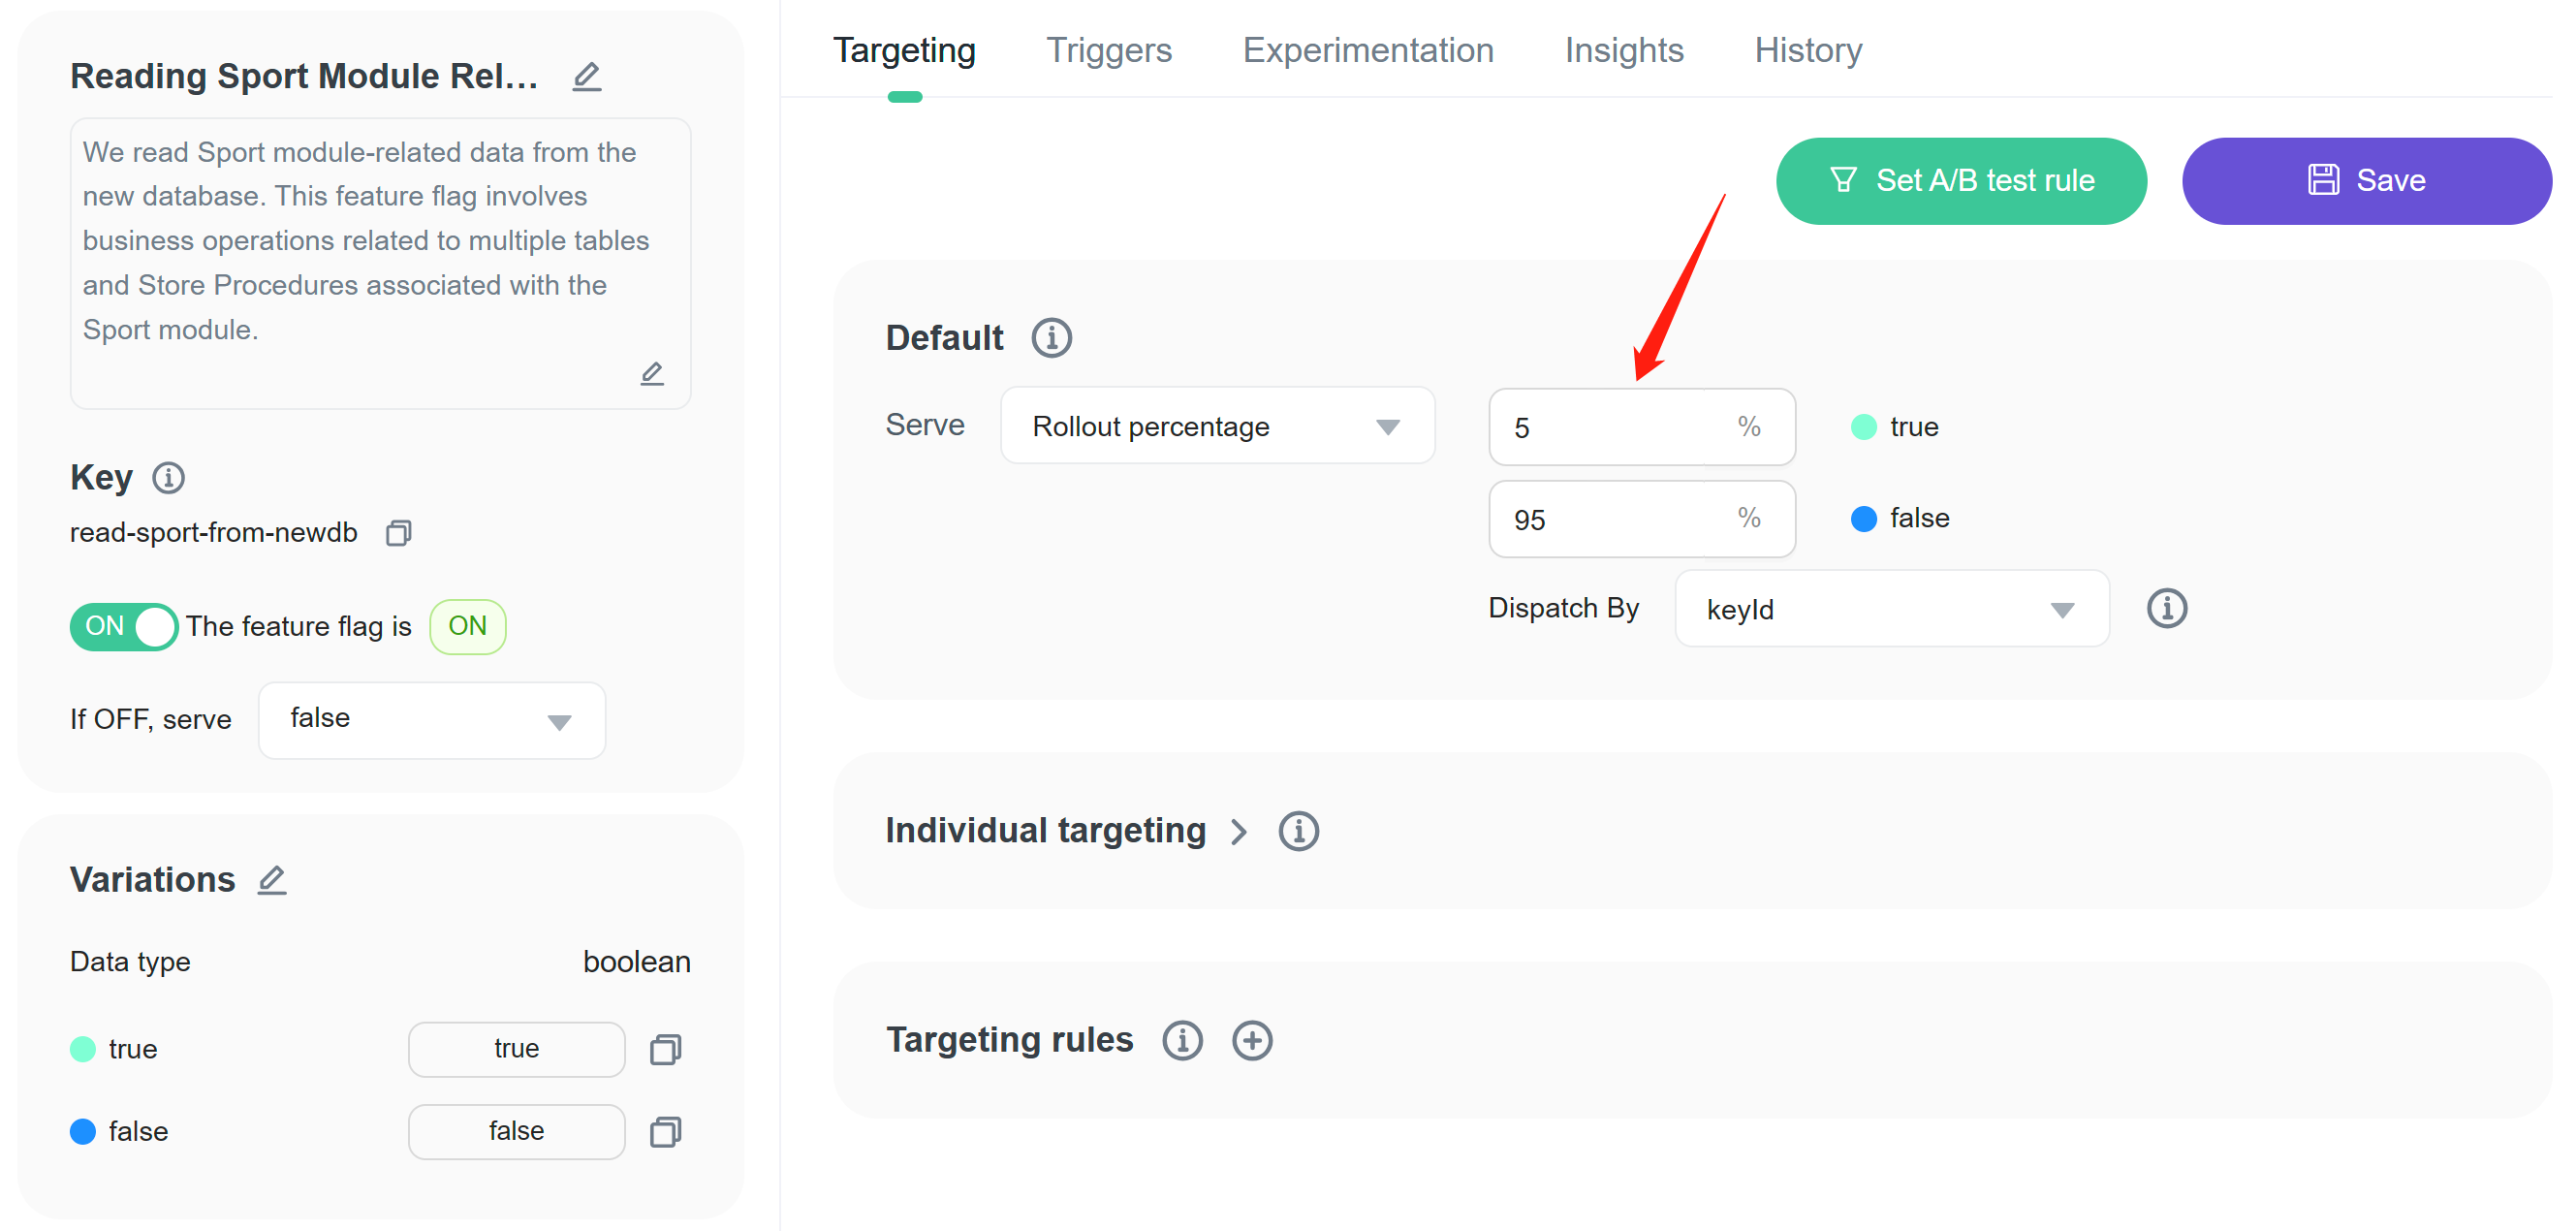This screenshot has width=2576, height=1231.
Task: Open the Serve Rollout percentage dropdown
Action: coord(1218,426)
